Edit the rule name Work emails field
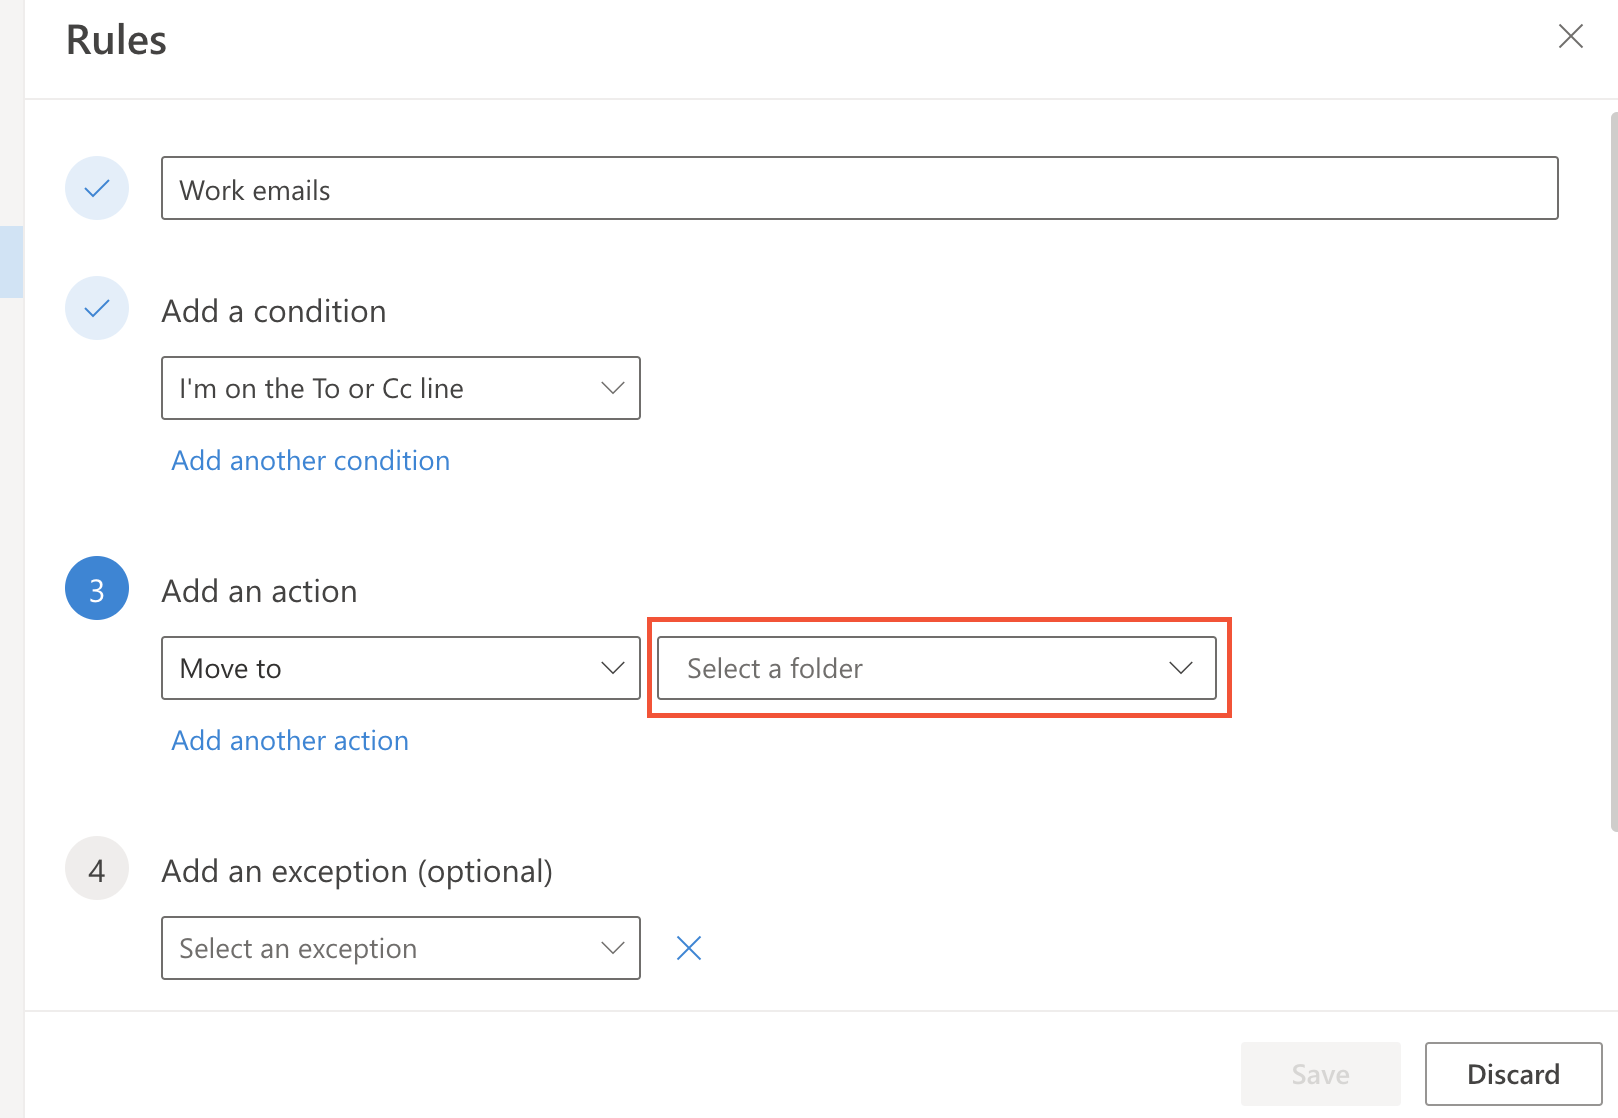The height and width of the screenshot is (1118, 1618). (860, 188)
